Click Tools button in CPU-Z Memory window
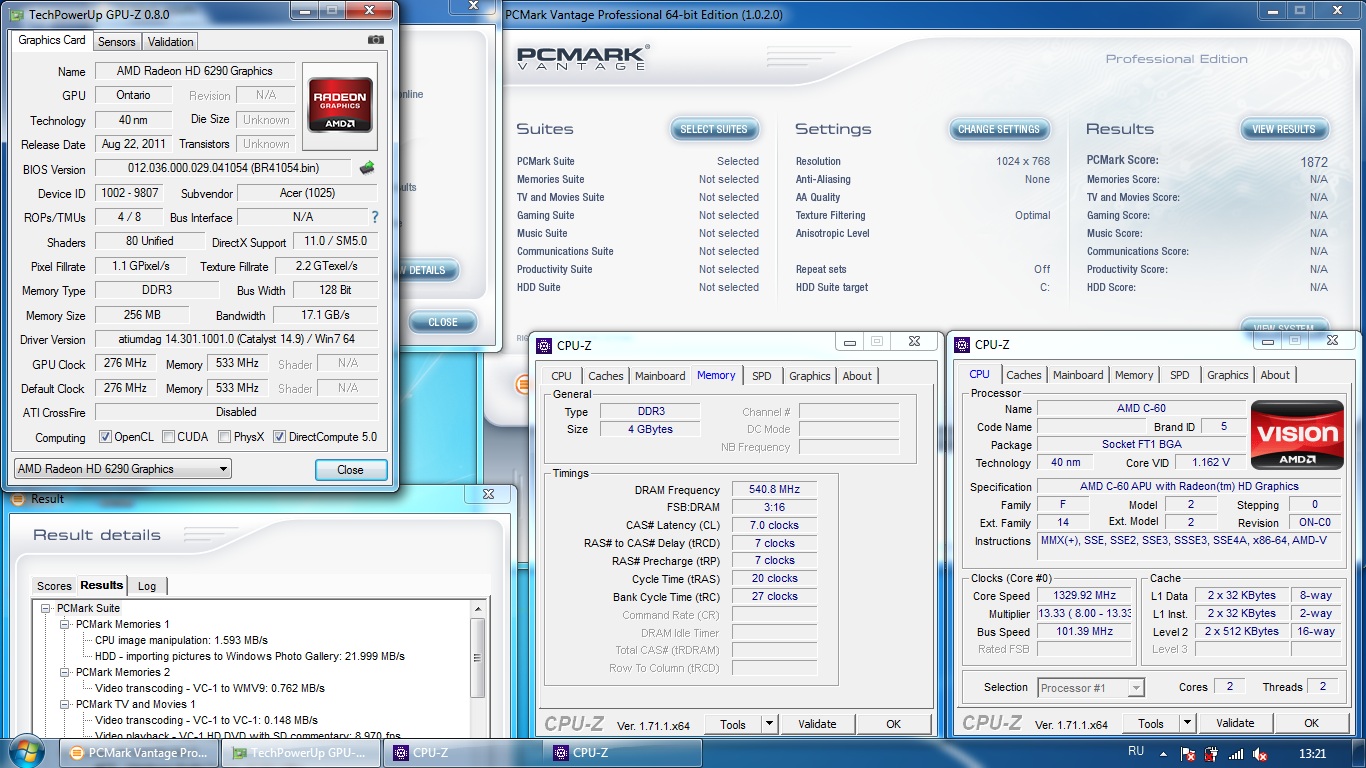This screenshot has height=768, width=1366. point(733,724)
